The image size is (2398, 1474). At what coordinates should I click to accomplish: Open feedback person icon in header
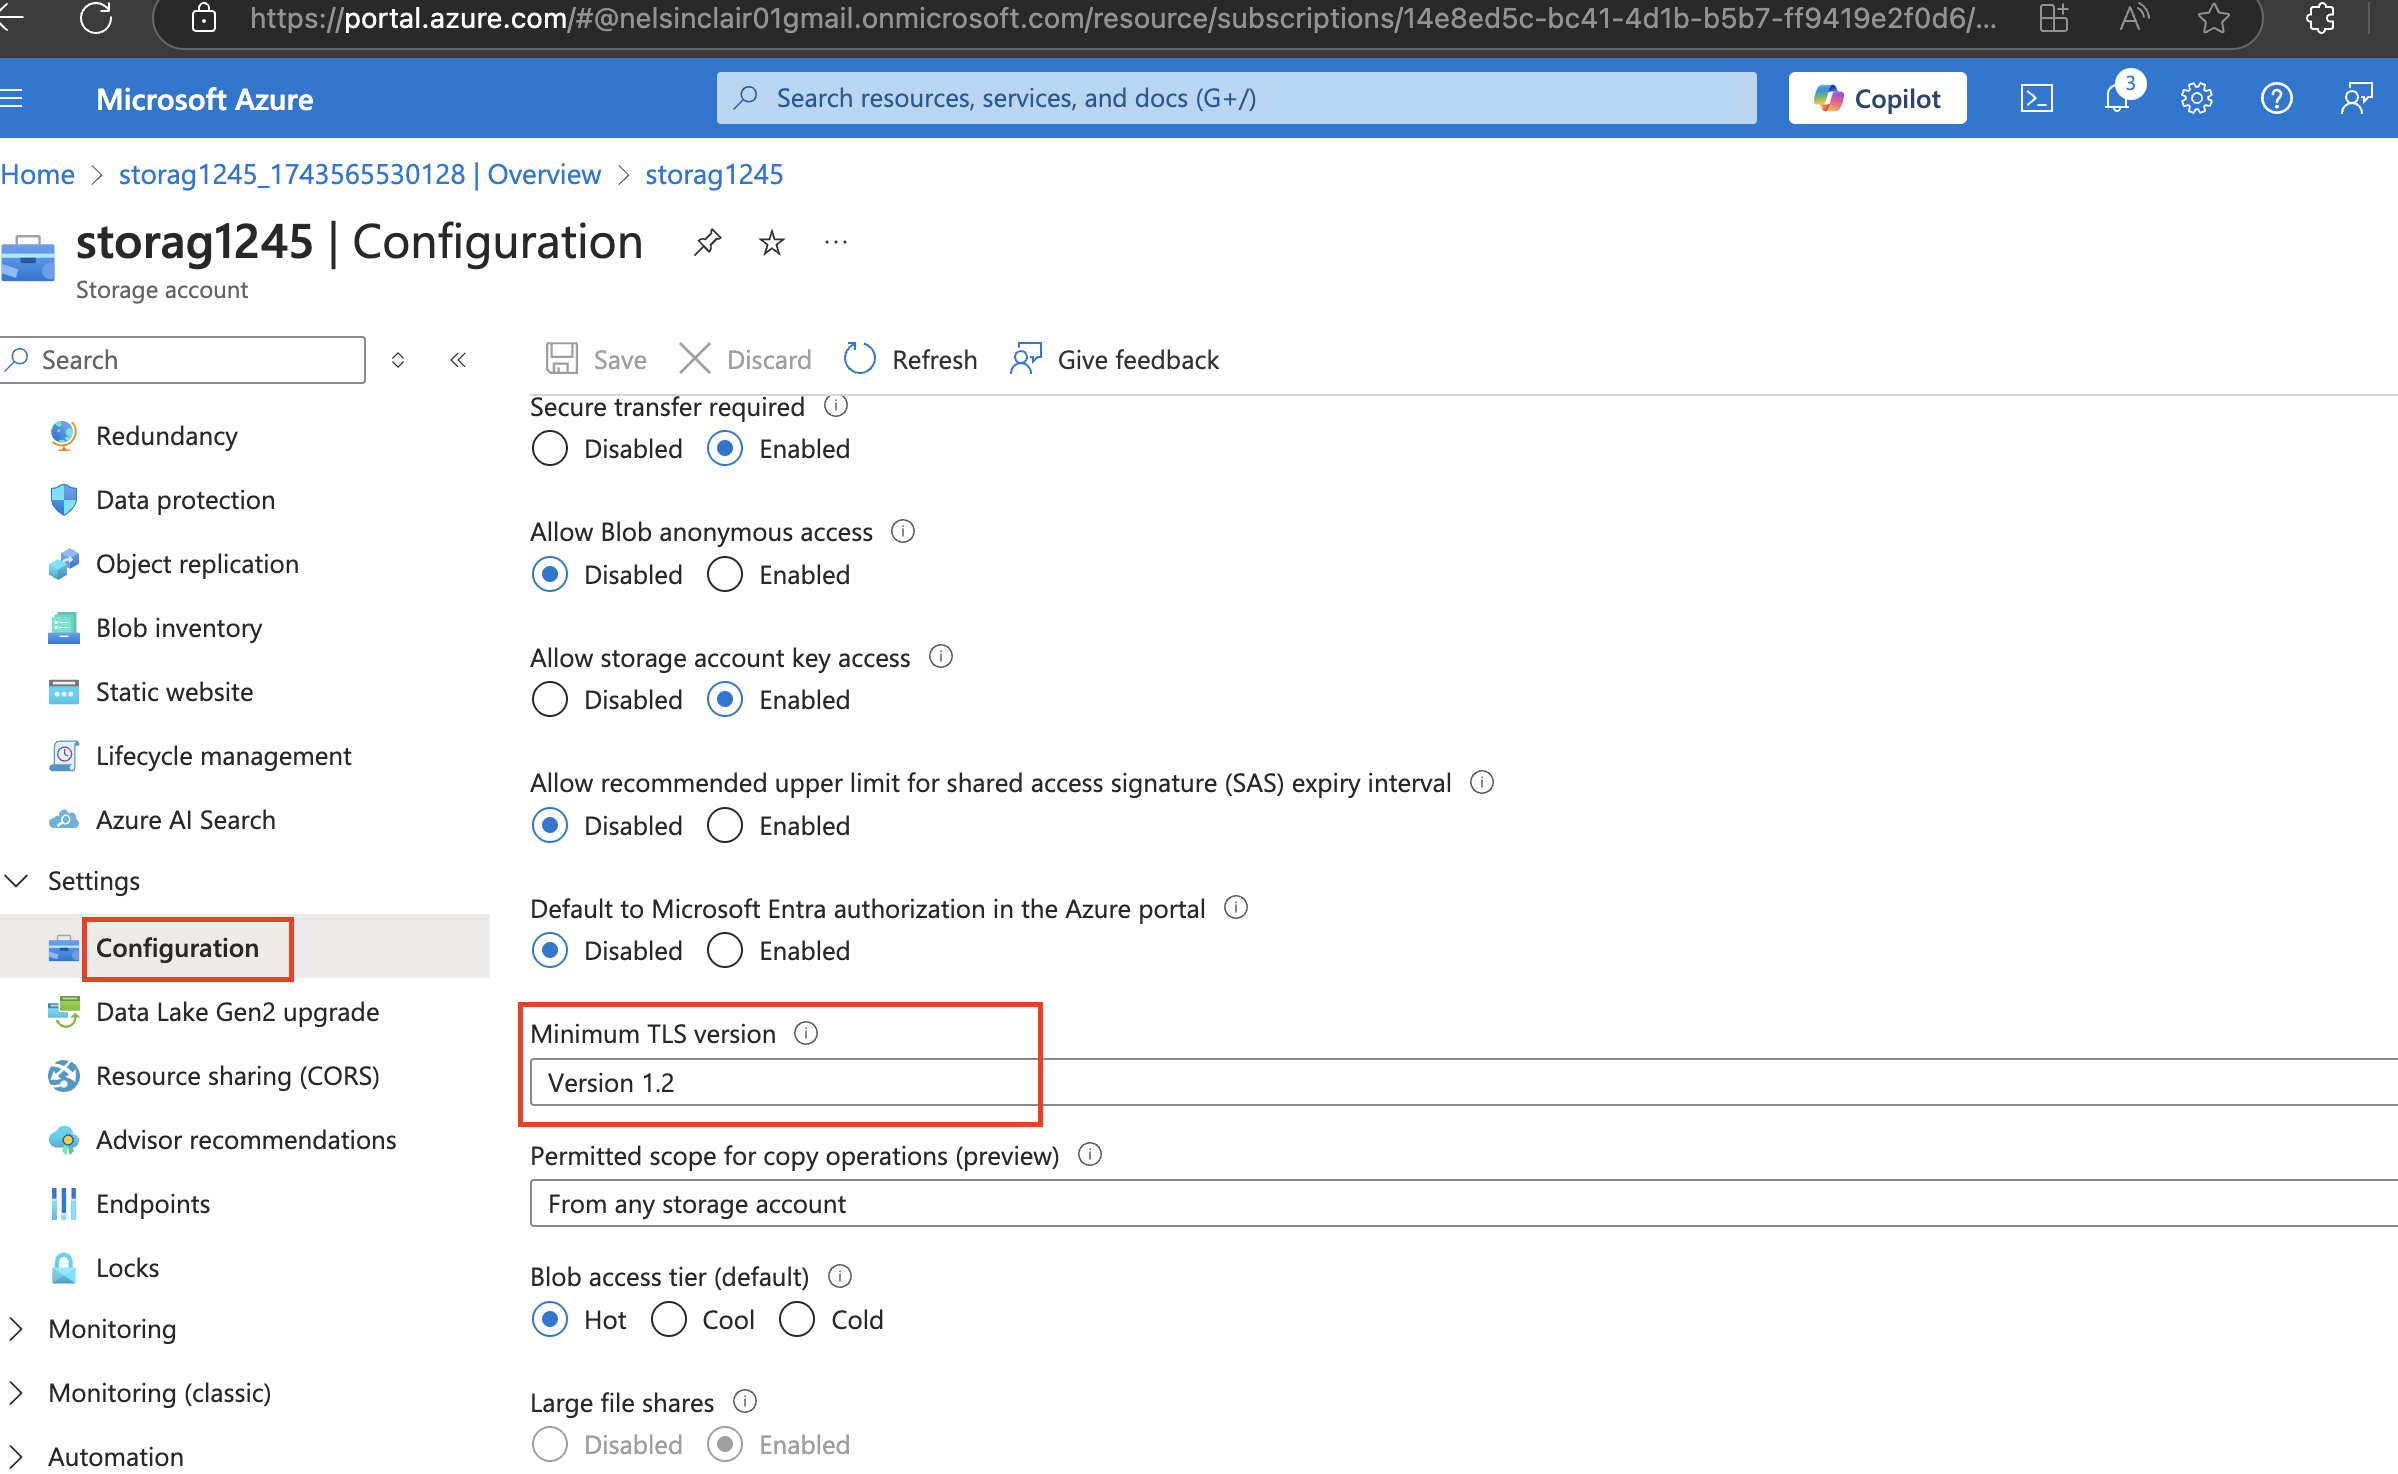(2357, 98)
